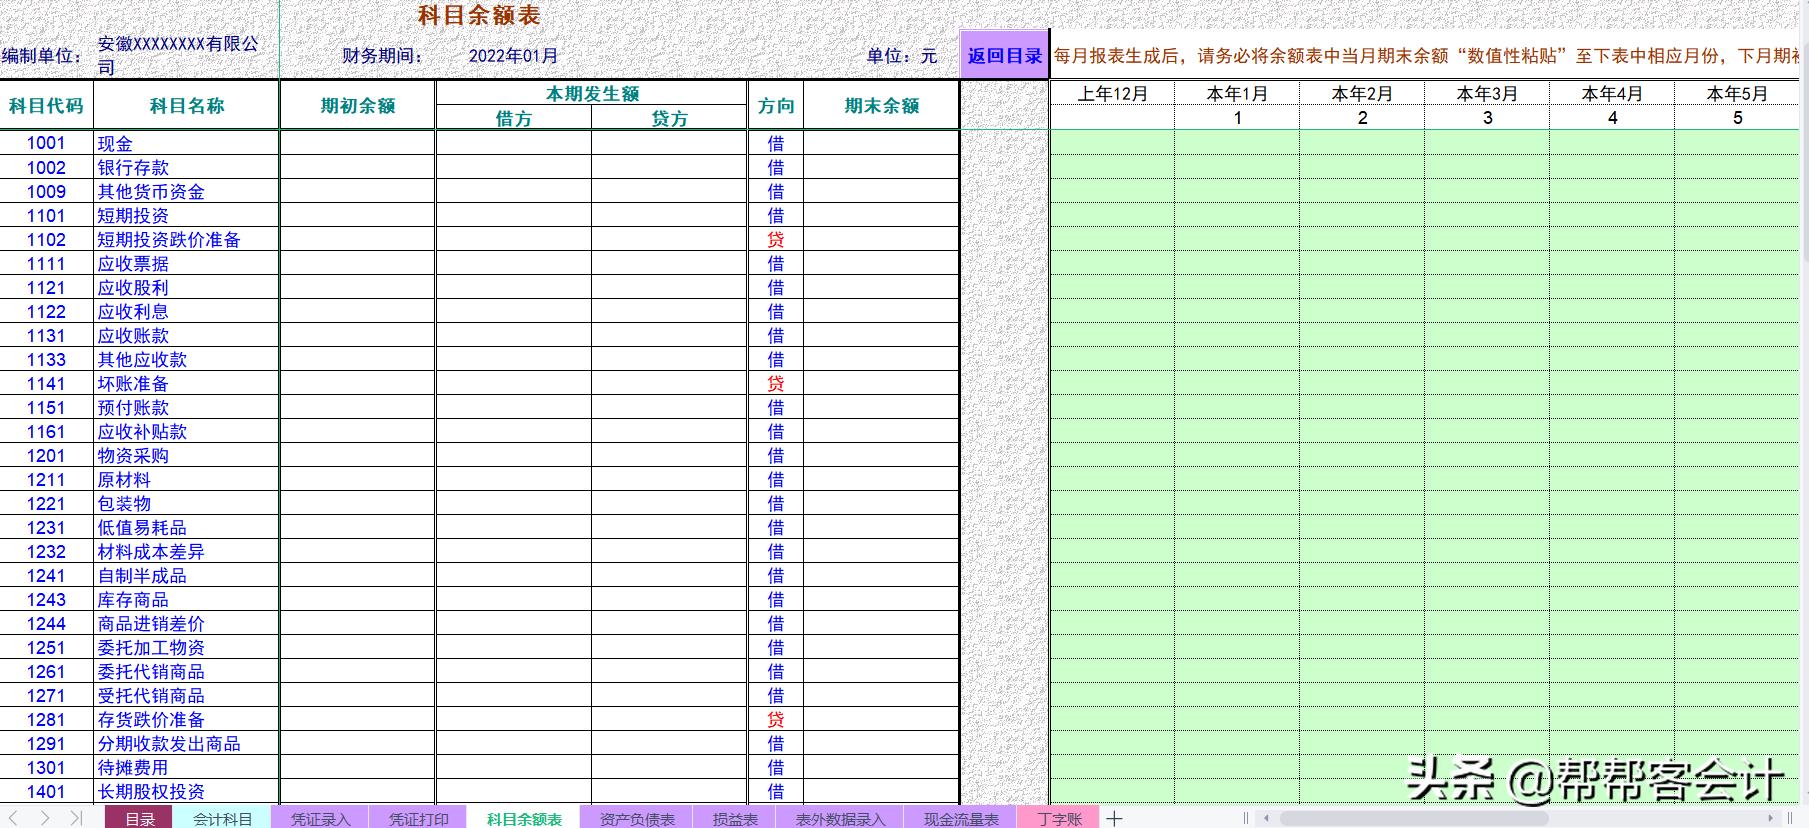The image size is (1809, 828).
Task: Select the 本年3月 column header
Action: click(x=1487, y=94)
